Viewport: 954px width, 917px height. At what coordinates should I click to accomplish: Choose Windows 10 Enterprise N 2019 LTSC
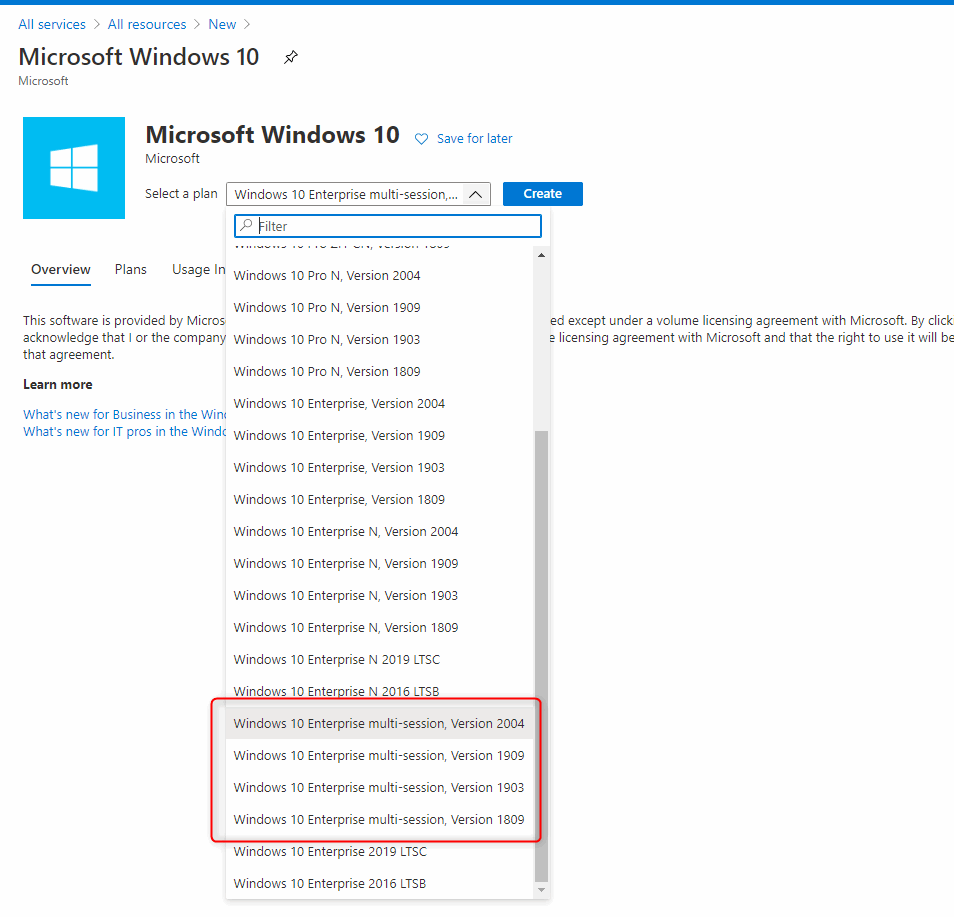tap(380, 660)
